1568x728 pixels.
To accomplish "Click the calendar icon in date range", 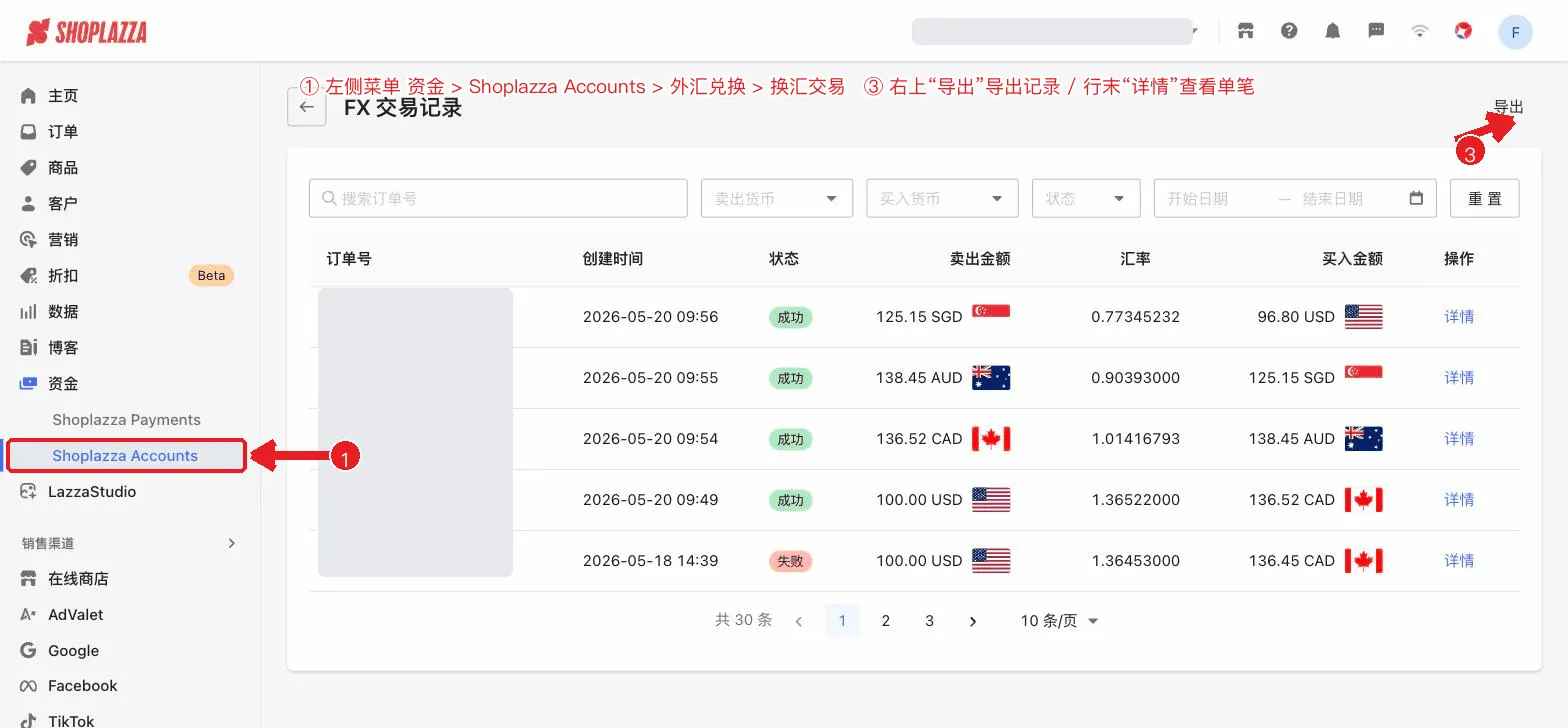I will click(1416, 198).
